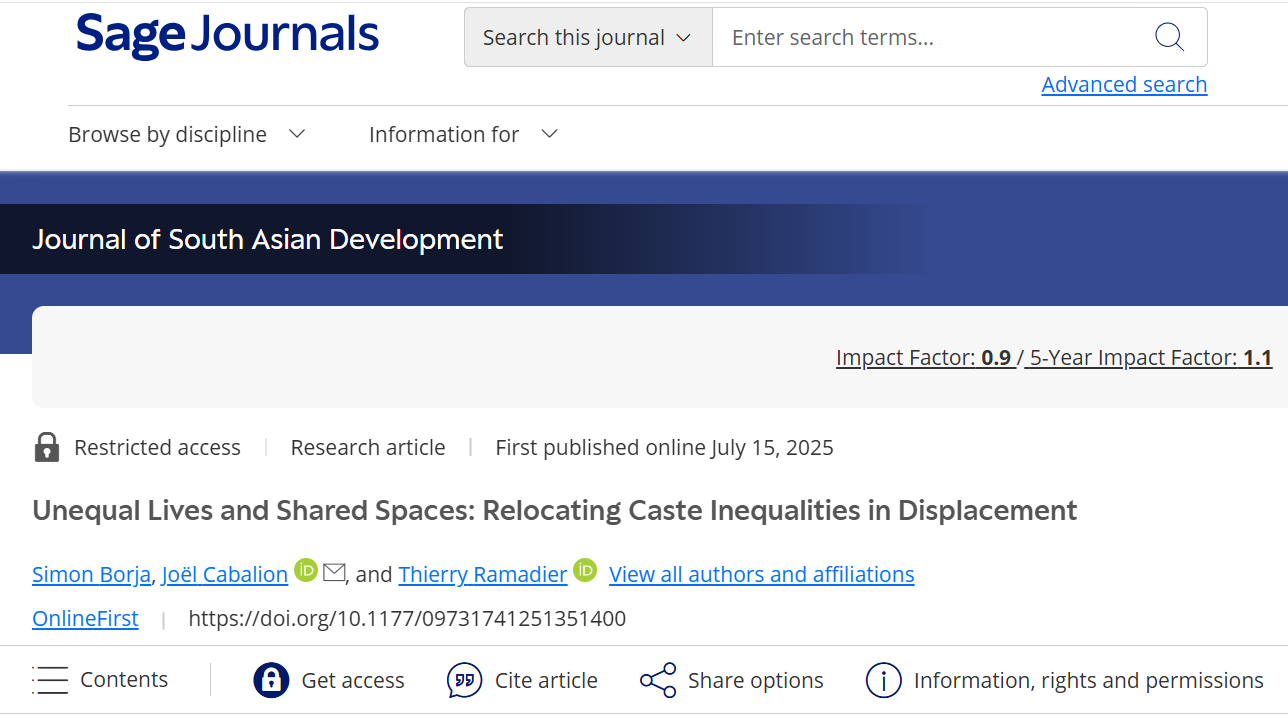Open the Advanced search link
Viewport: 1288px width, 720px height.
(1124, 85)
